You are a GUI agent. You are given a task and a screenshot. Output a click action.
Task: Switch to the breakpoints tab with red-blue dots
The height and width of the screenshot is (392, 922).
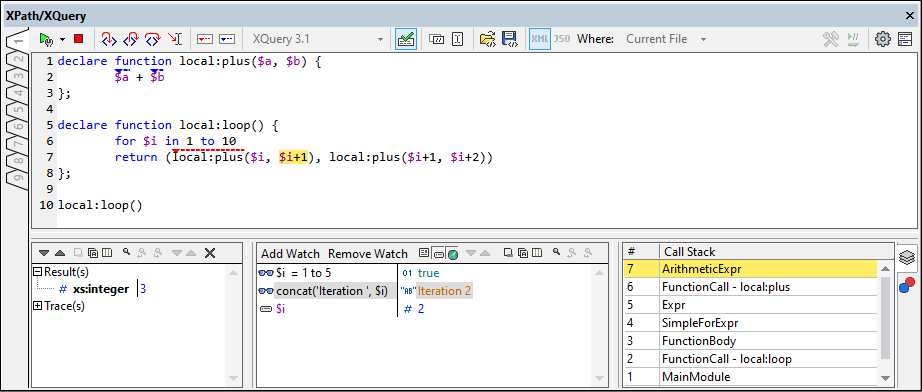(x=907, y=285)
